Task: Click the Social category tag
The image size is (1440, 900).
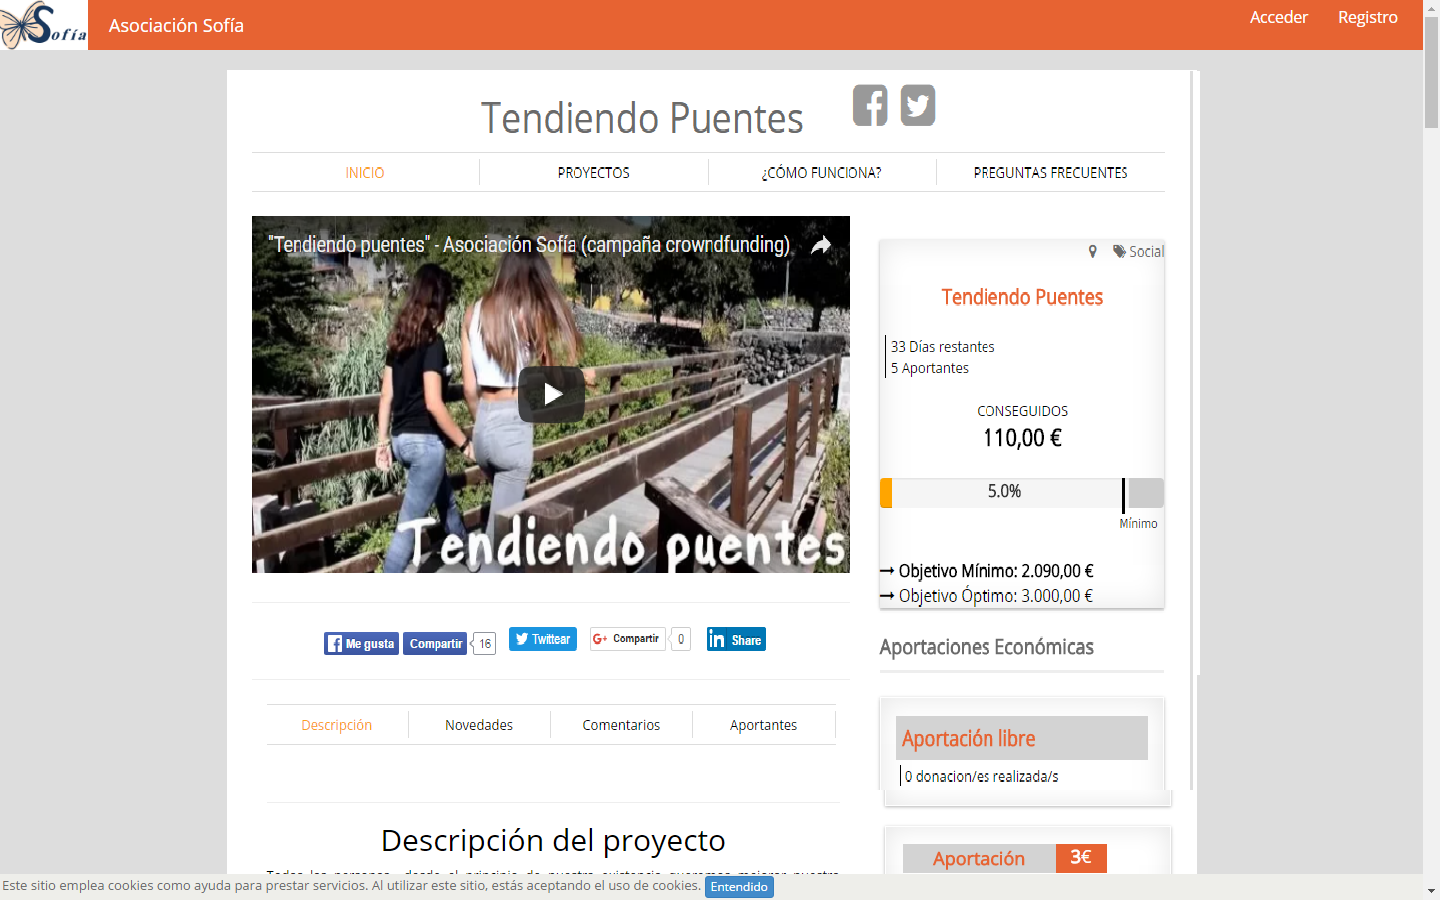Action: 1138,252
